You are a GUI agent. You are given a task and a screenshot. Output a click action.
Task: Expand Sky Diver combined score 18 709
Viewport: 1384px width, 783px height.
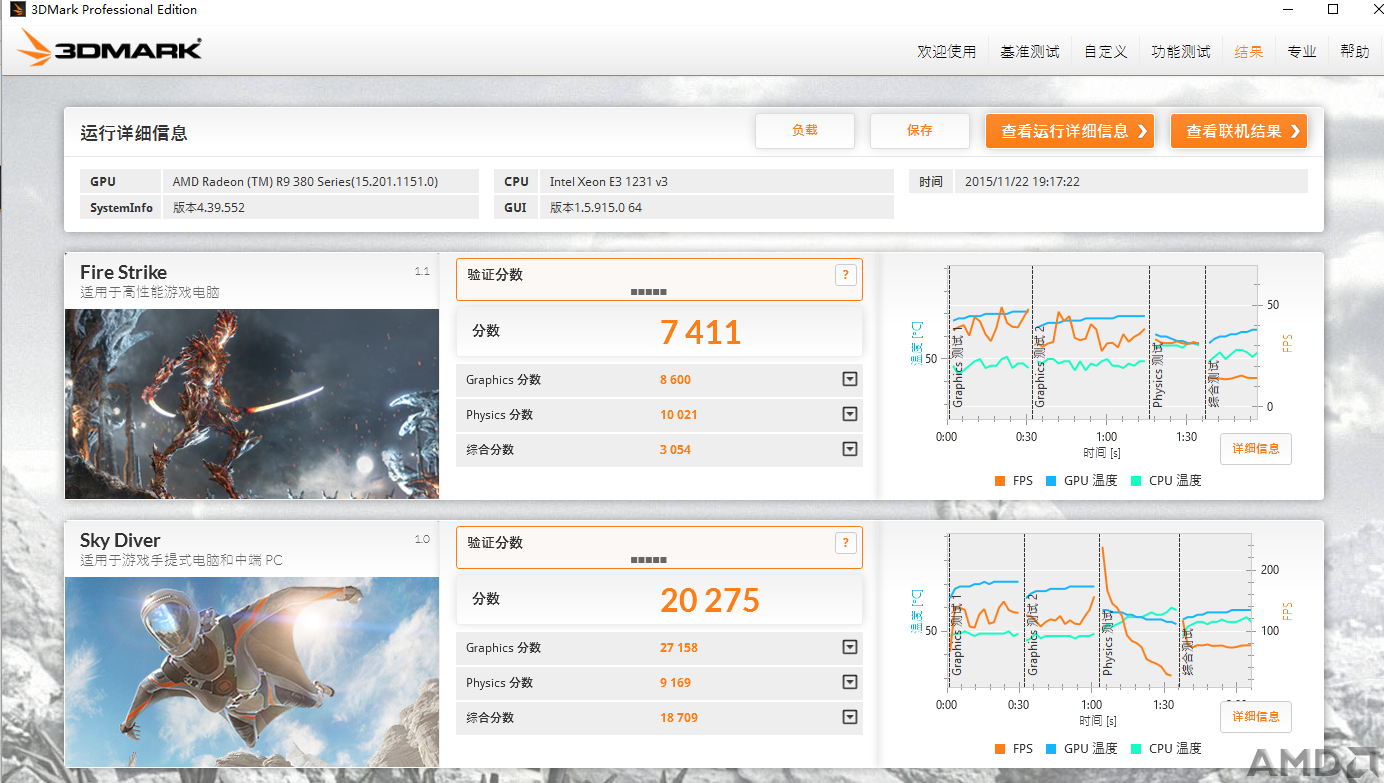pyautogui.click(x=850, y=718)
